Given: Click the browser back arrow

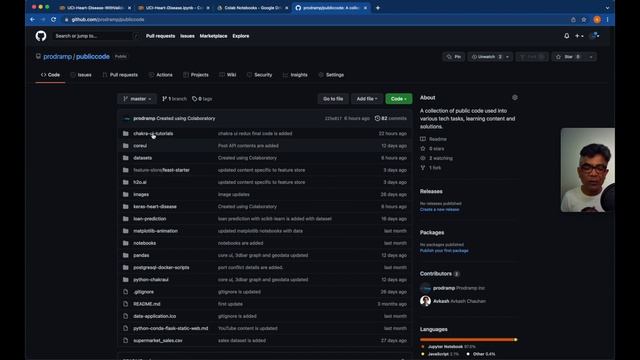Looking at the screenshot, I should pos(33,19).
